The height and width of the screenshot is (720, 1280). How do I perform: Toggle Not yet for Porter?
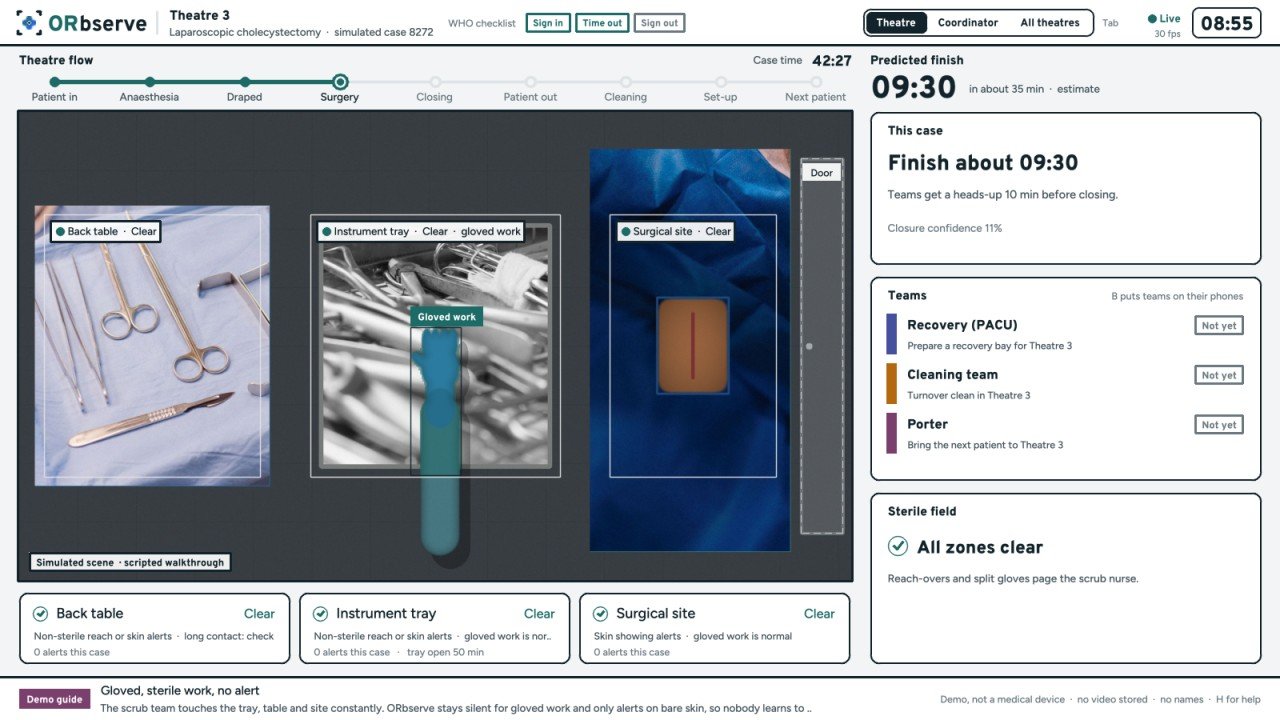click(x=1219, y=425)
